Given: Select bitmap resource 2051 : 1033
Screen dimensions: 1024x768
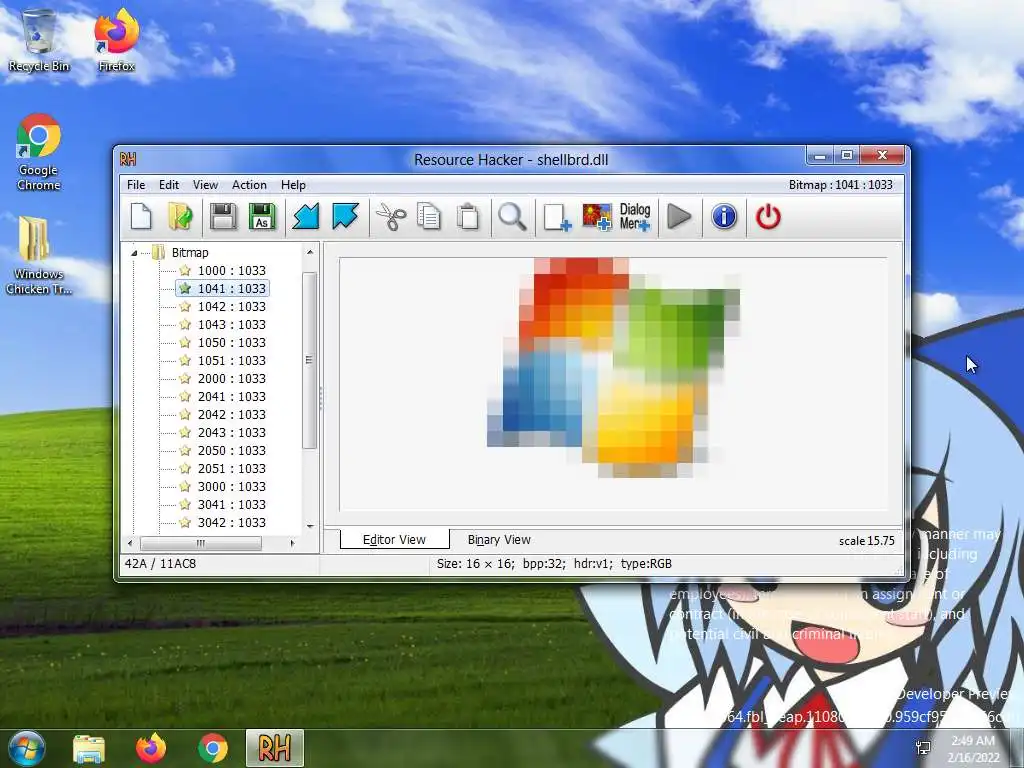Looking at the screenshot, I should (x=231, y=469).
